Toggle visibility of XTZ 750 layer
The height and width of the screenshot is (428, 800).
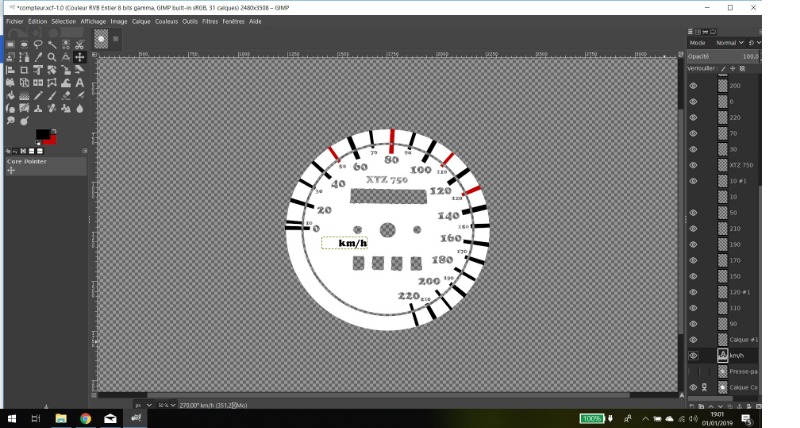pos(693,165)
